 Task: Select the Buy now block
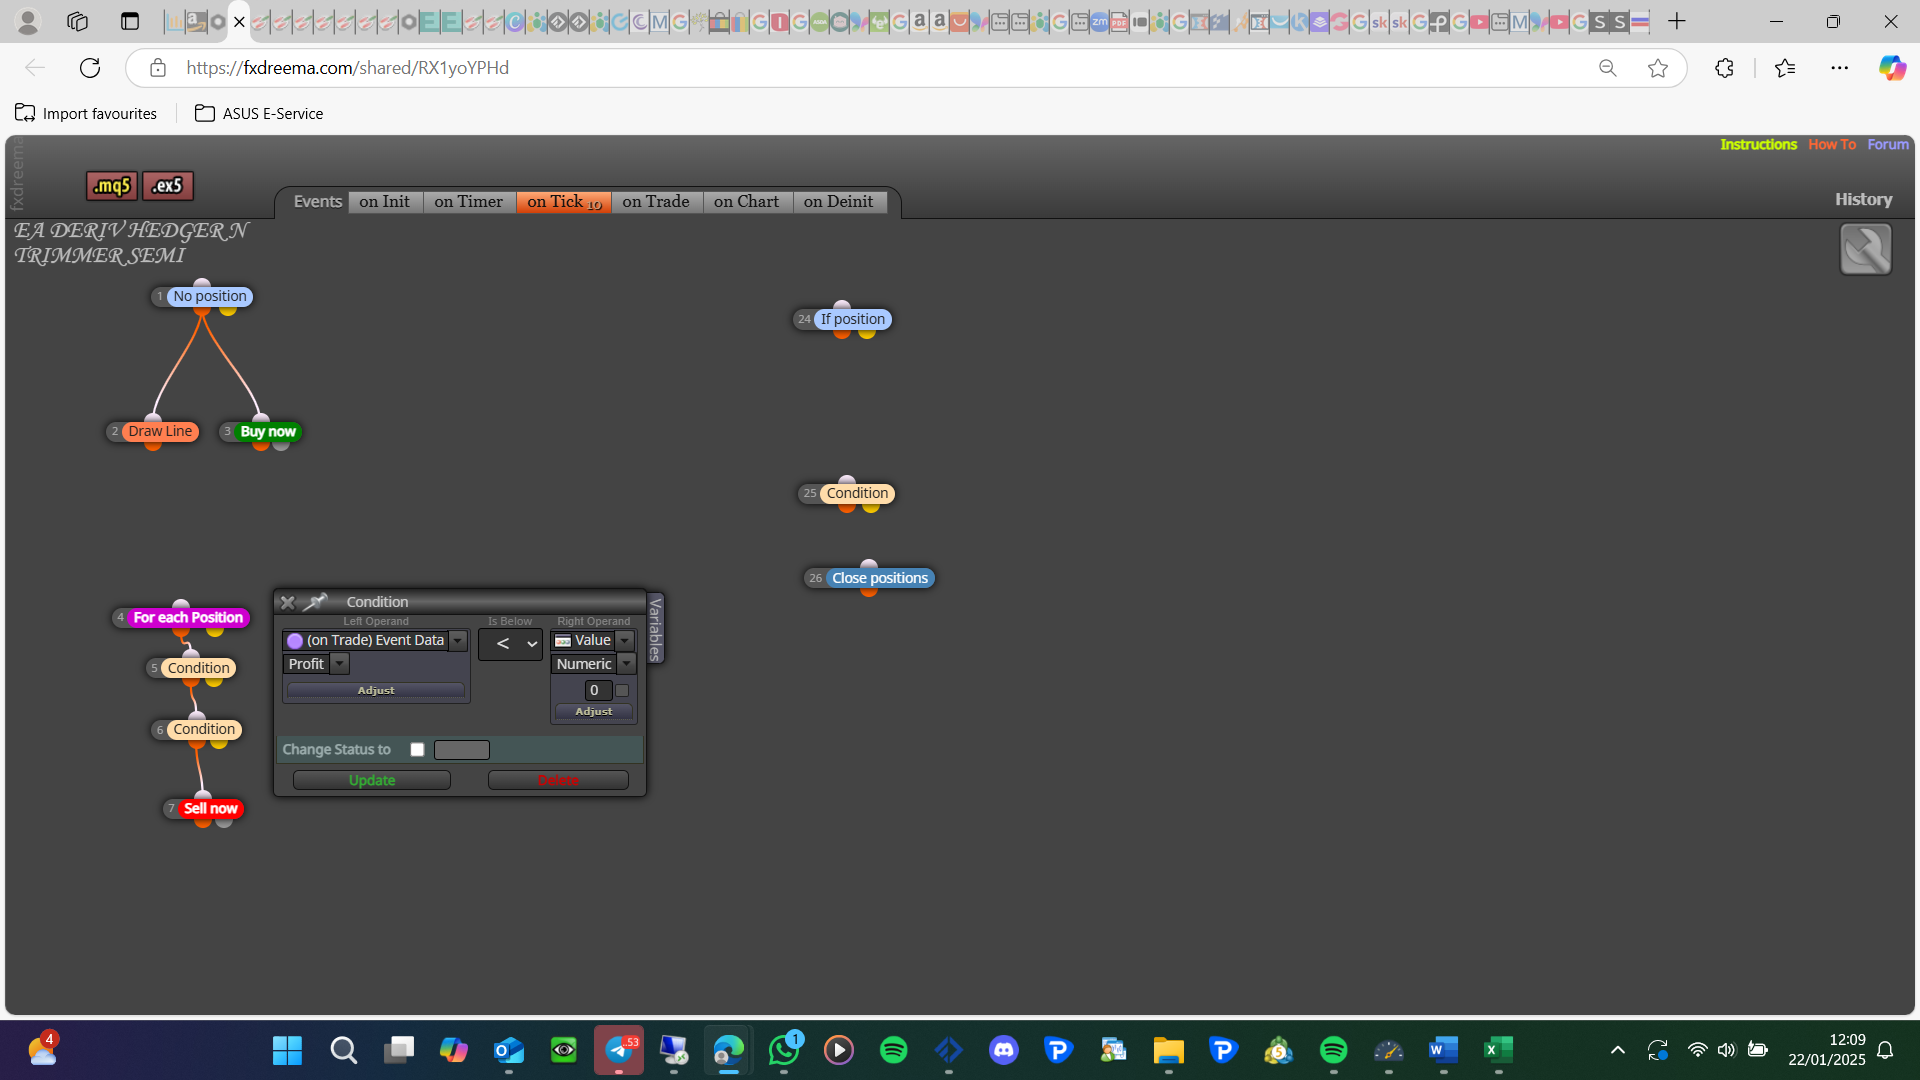268,432
